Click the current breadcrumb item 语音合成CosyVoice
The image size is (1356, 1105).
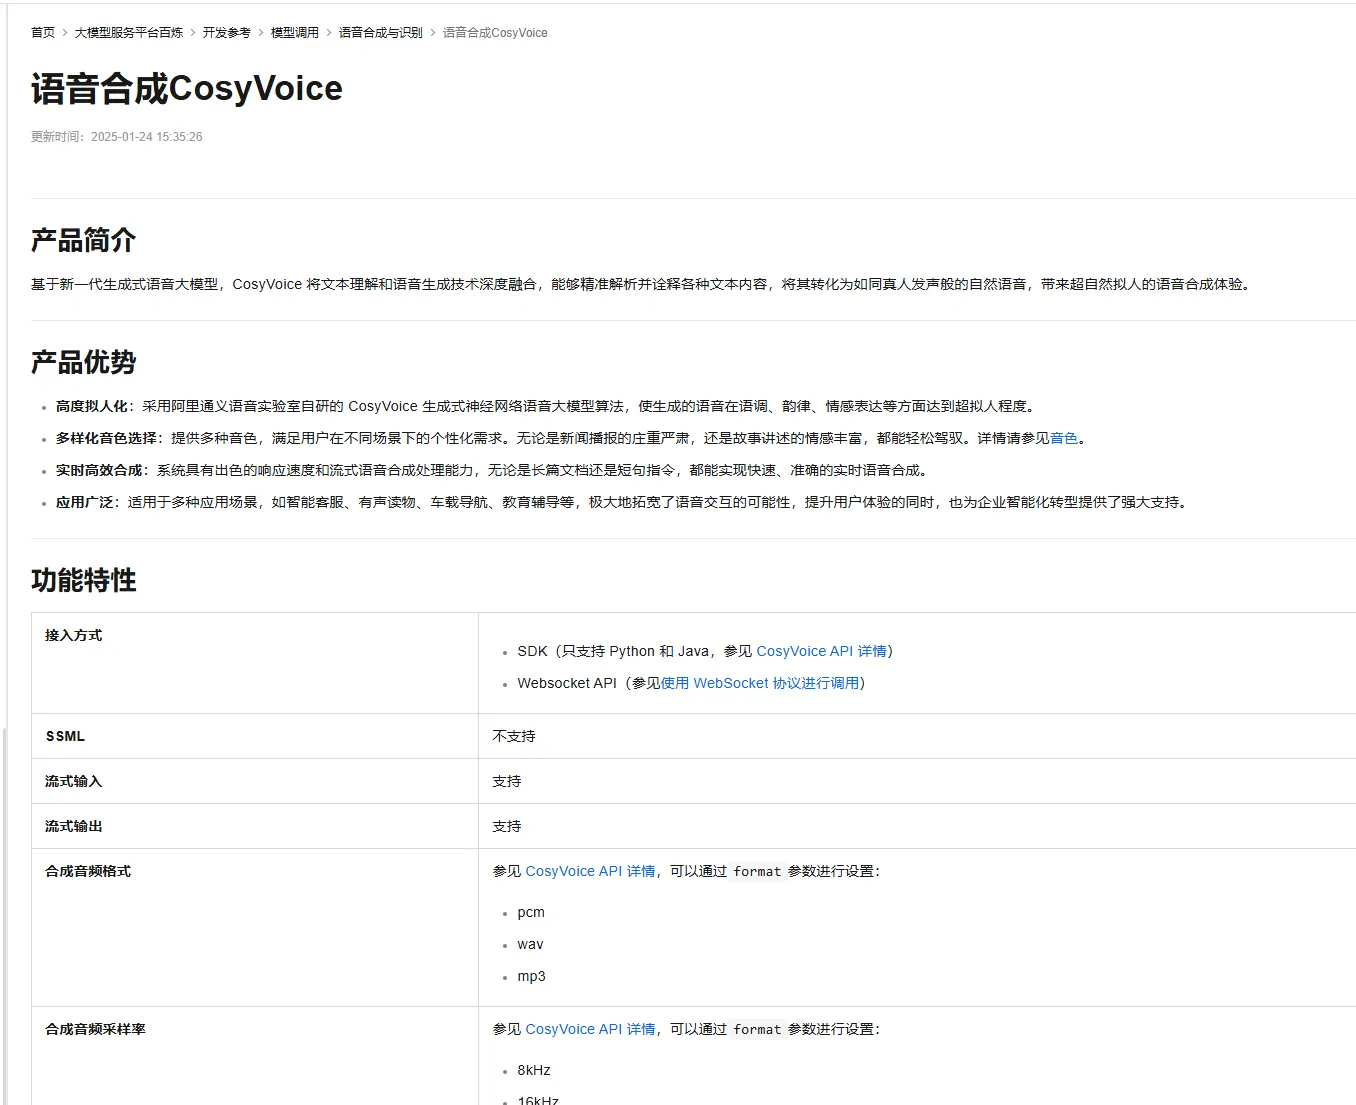(495, 33)
